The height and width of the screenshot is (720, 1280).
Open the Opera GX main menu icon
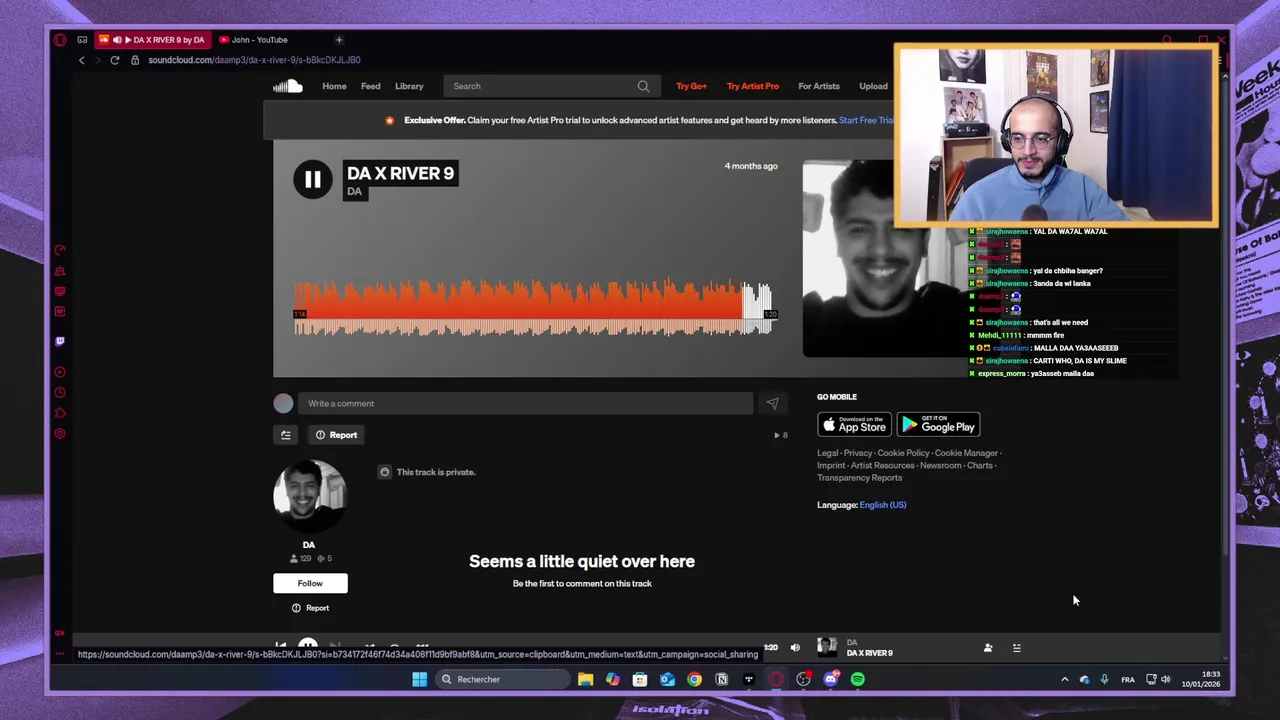tap(60, 40)
